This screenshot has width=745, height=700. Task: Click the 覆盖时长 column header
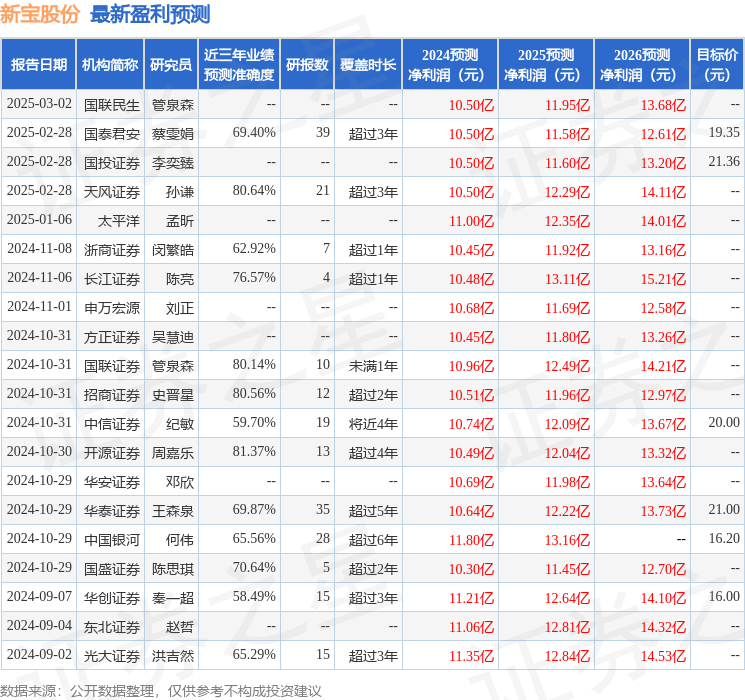pyautogui.click(x=368, y=64)
